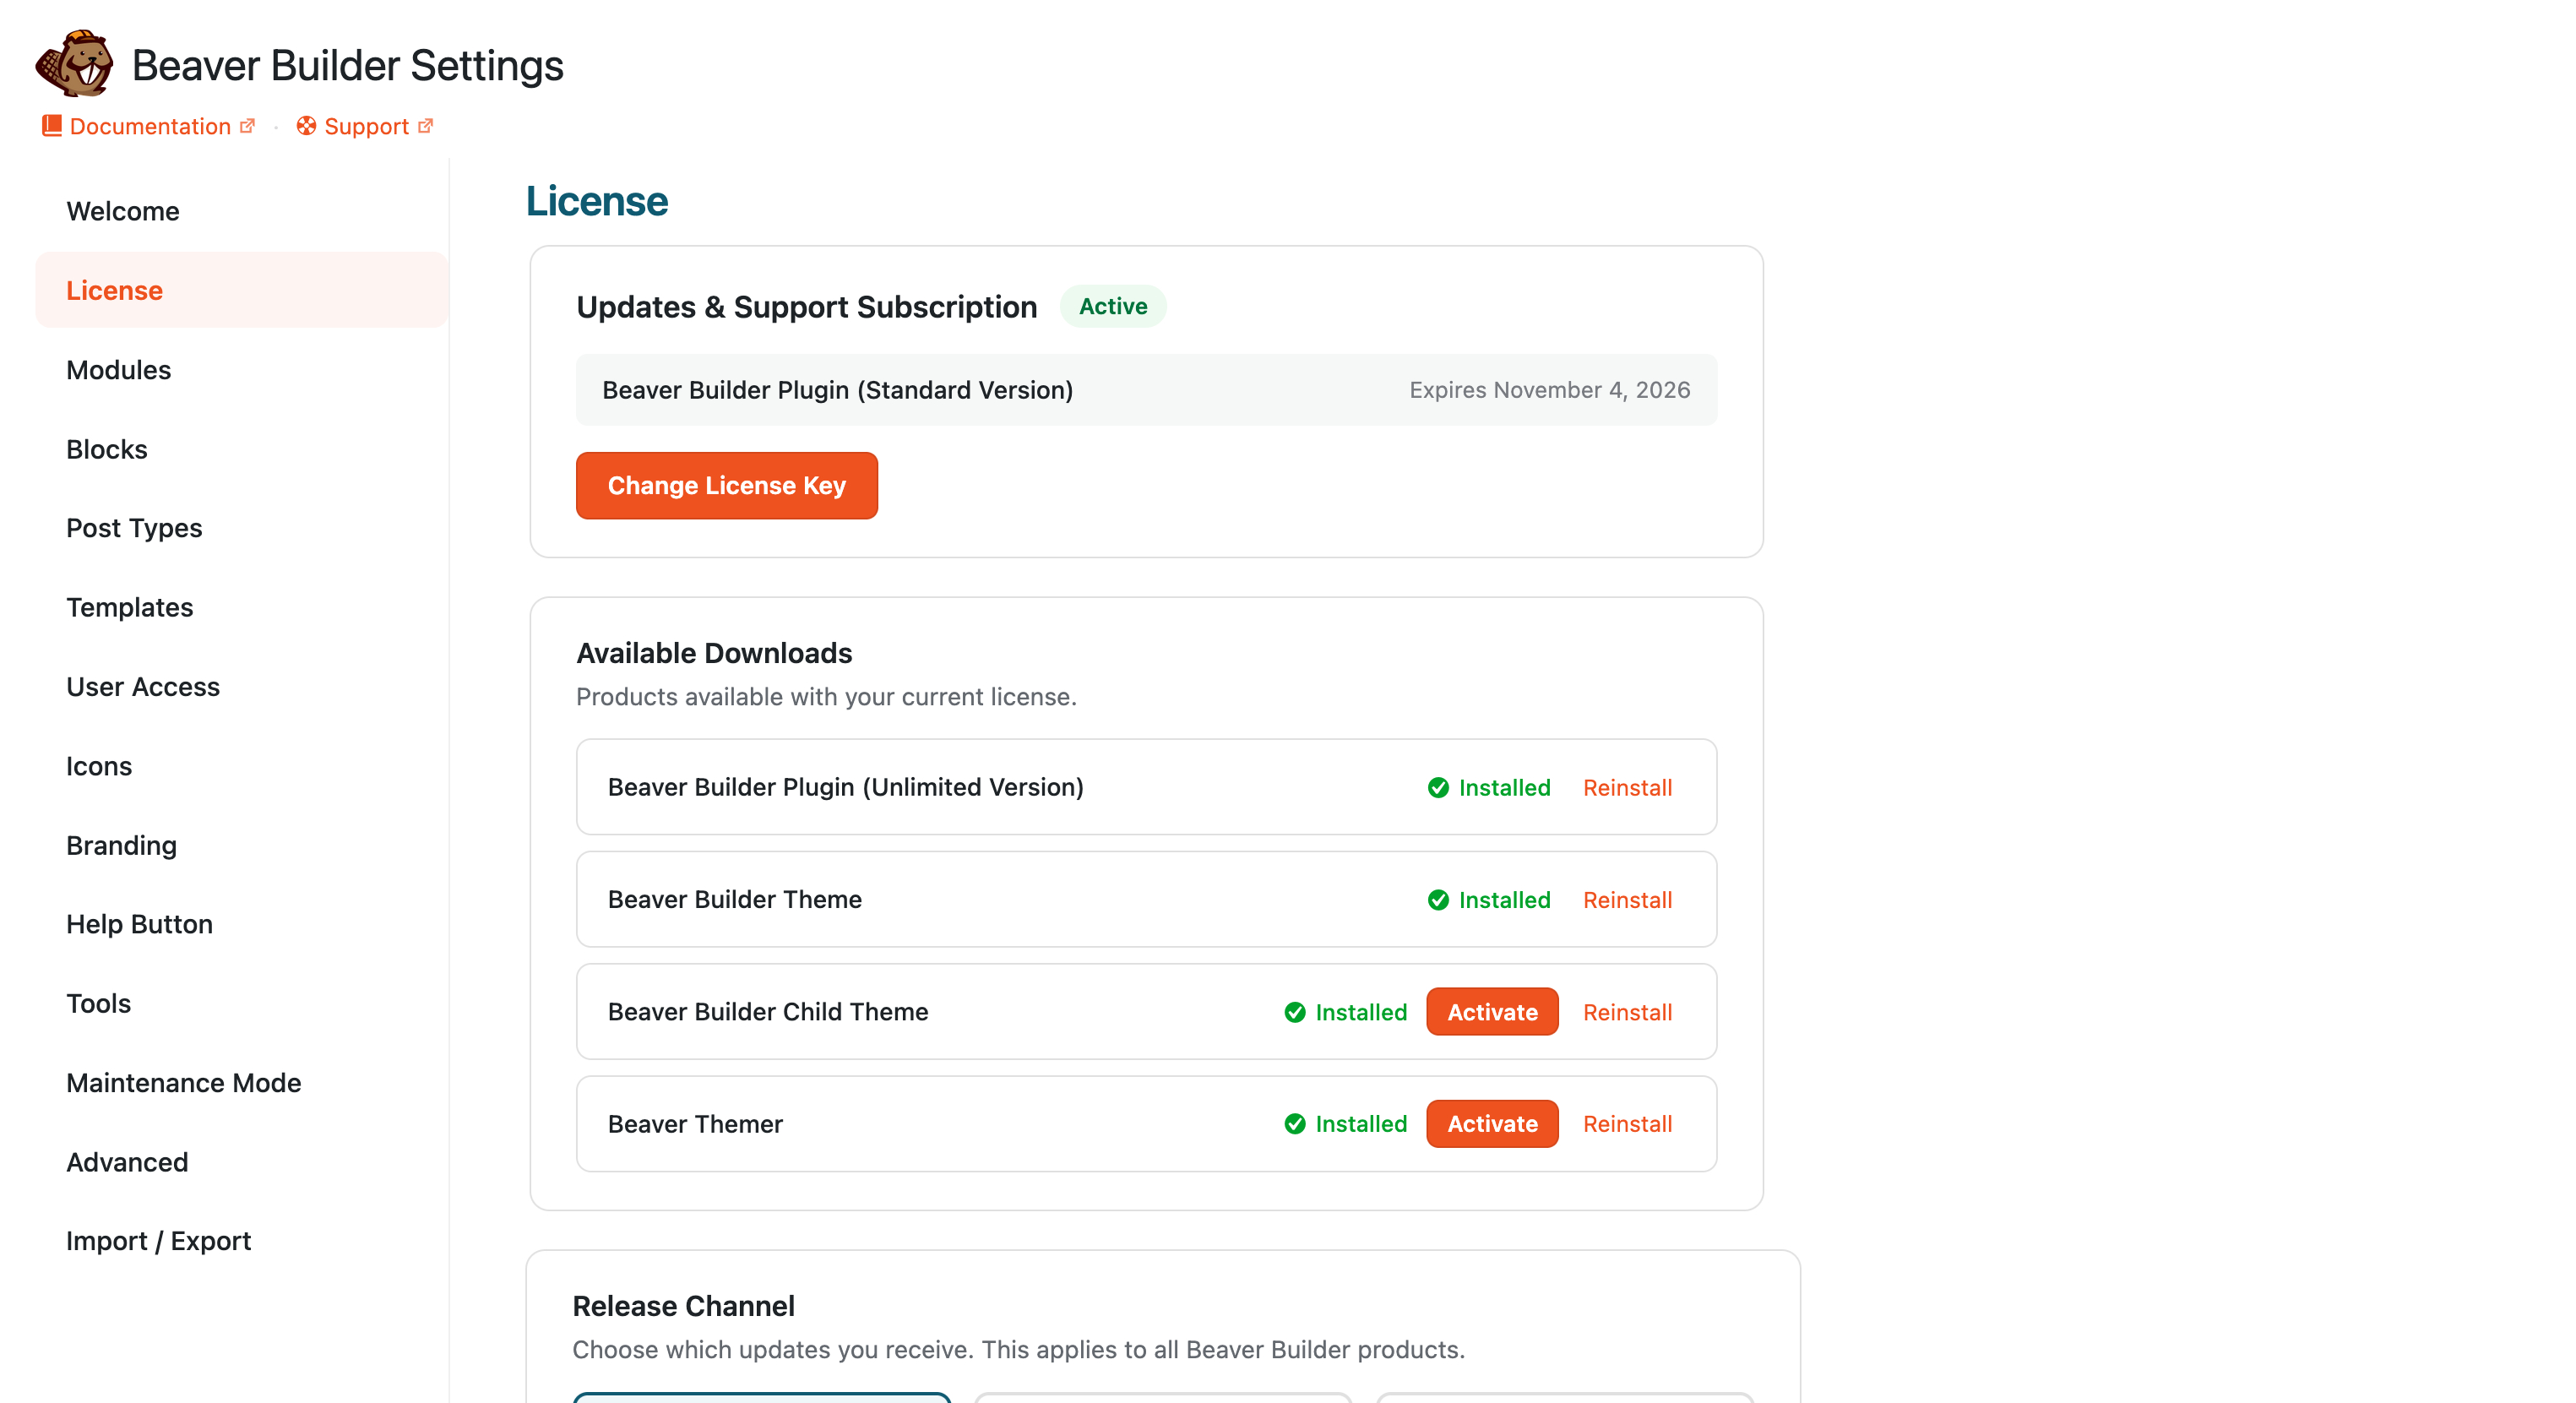Viewport: 2576px width, 1403px height.
Task: Open the Support link
Action: pyautogui.click(x=366, y=126)
